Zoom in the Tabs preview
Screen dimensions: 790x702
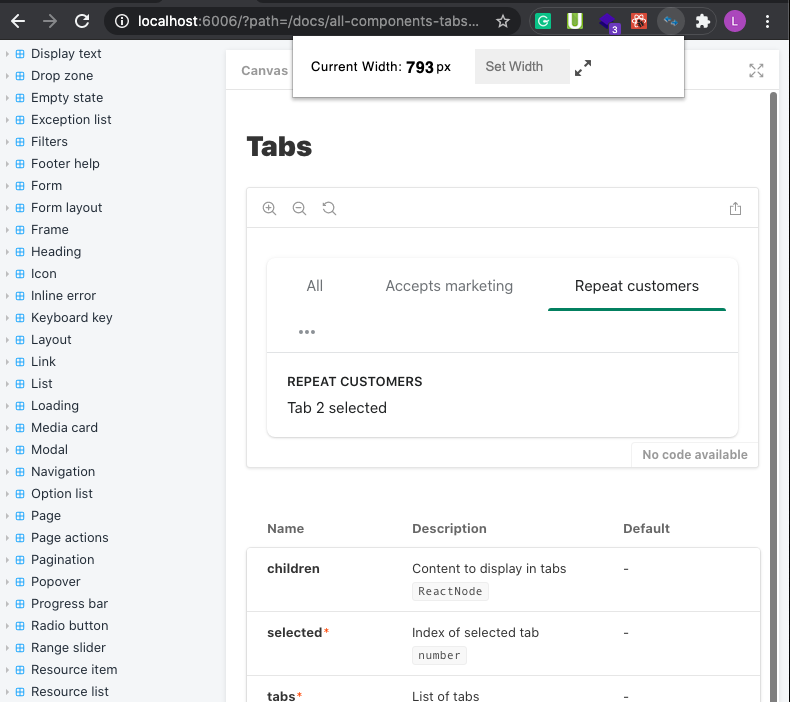[x=270, y=208]
